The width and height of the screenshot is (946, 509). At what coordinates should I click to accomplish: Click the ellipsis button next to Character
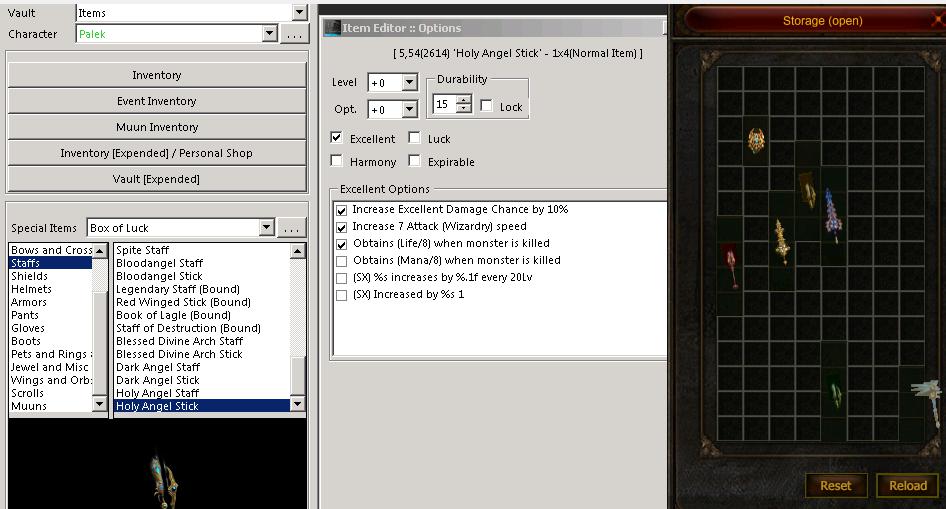294,34
